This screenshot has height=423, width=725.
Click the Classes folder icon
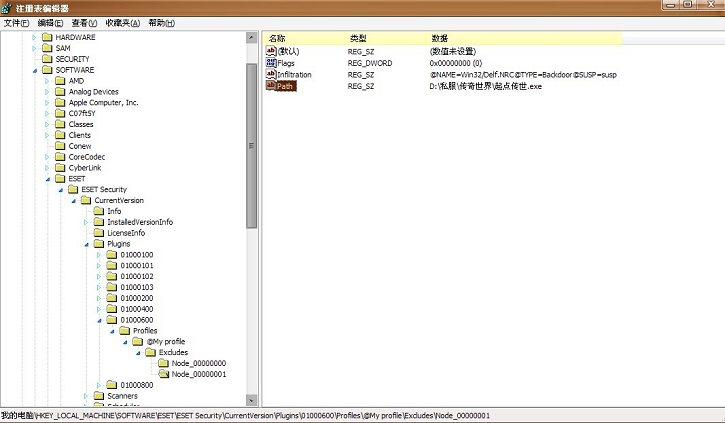pyautogui.click(x=60, y=124)
